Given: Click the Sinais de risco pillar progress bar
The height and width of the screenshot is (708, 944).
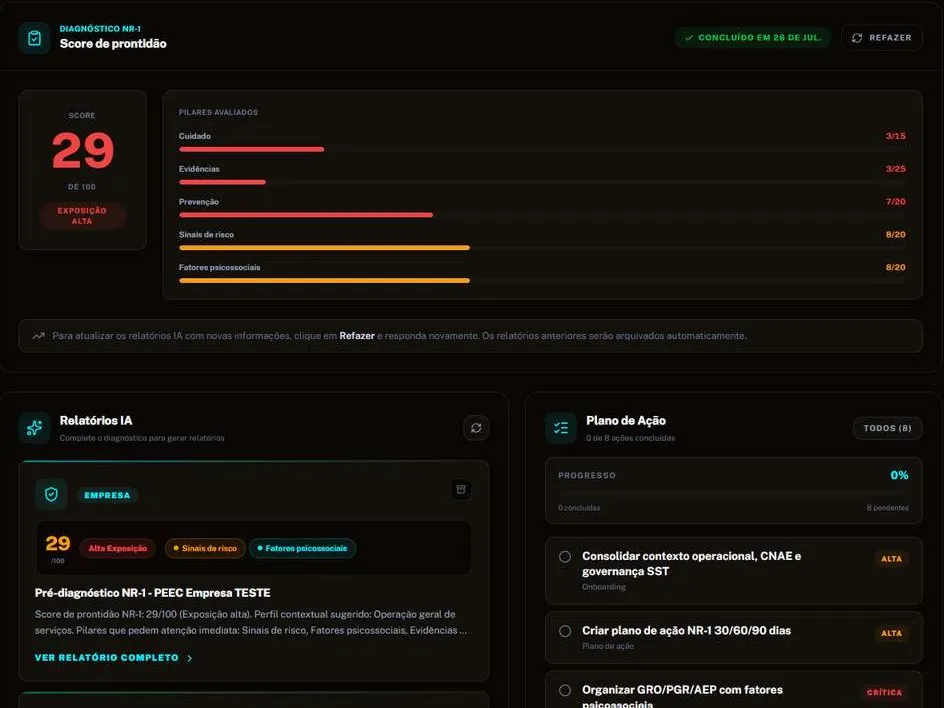Looking at the screenshot, I should [x=542, y=247].
